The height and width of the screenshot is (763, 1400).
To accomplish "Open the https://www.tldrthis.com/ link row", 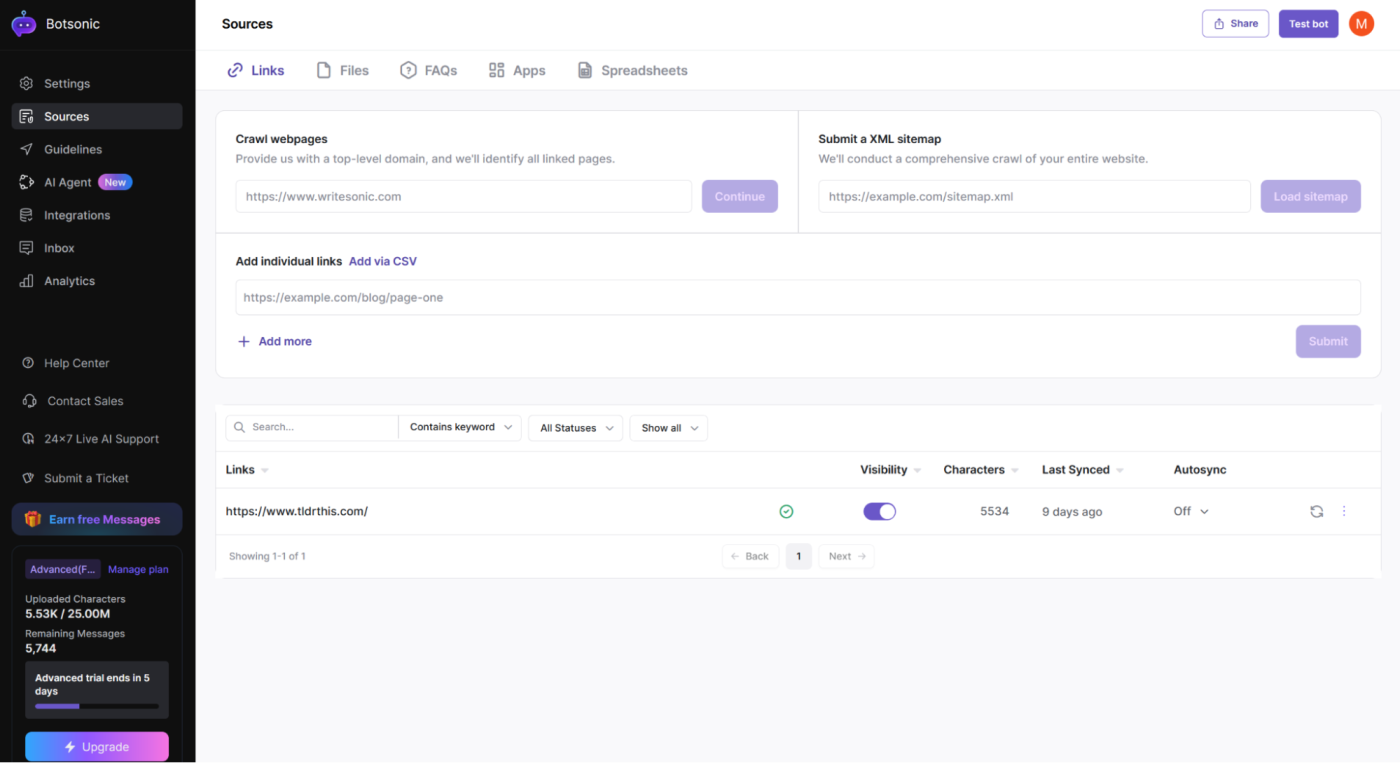I will (x=297, y=512).
